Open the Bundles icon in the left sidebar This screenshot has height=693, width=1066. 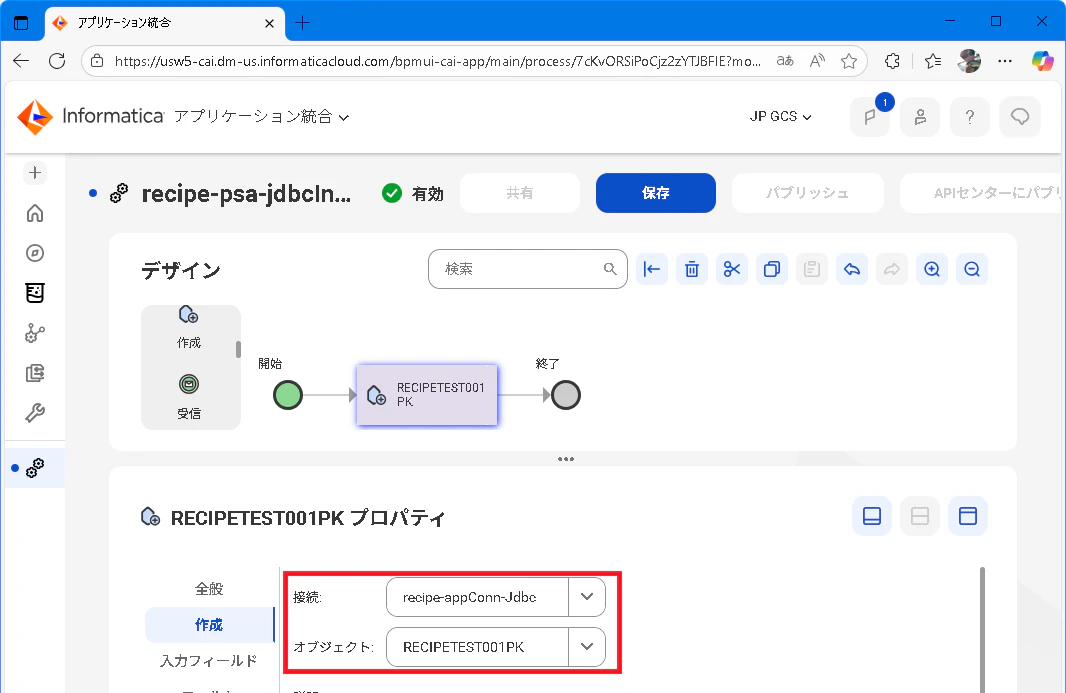pos(35,293)
